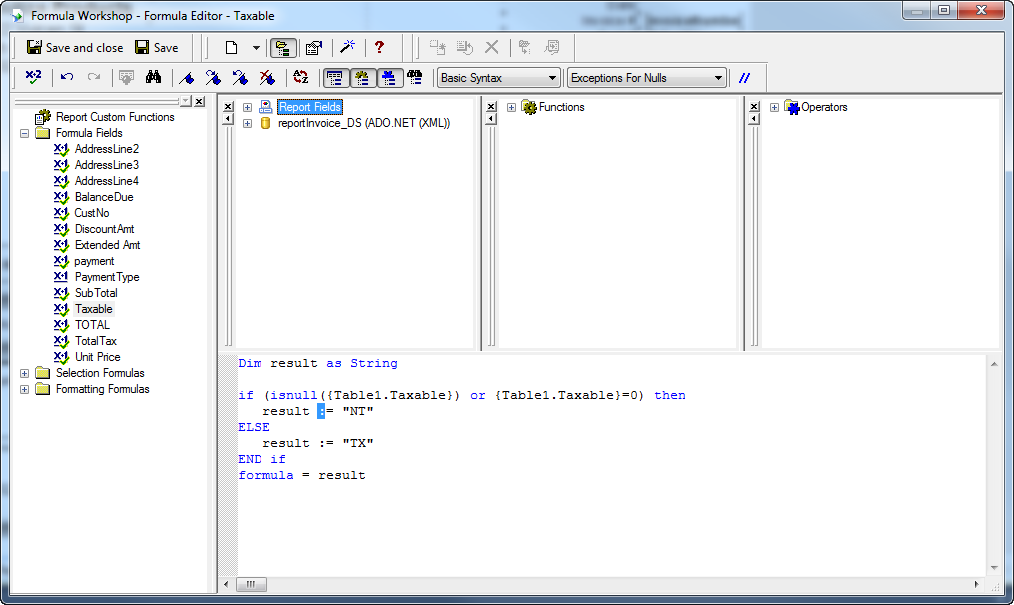Viewport: 1014px width, 605px height.
Task: Go to the previous bookmark
Action: (x=241, y=78)
